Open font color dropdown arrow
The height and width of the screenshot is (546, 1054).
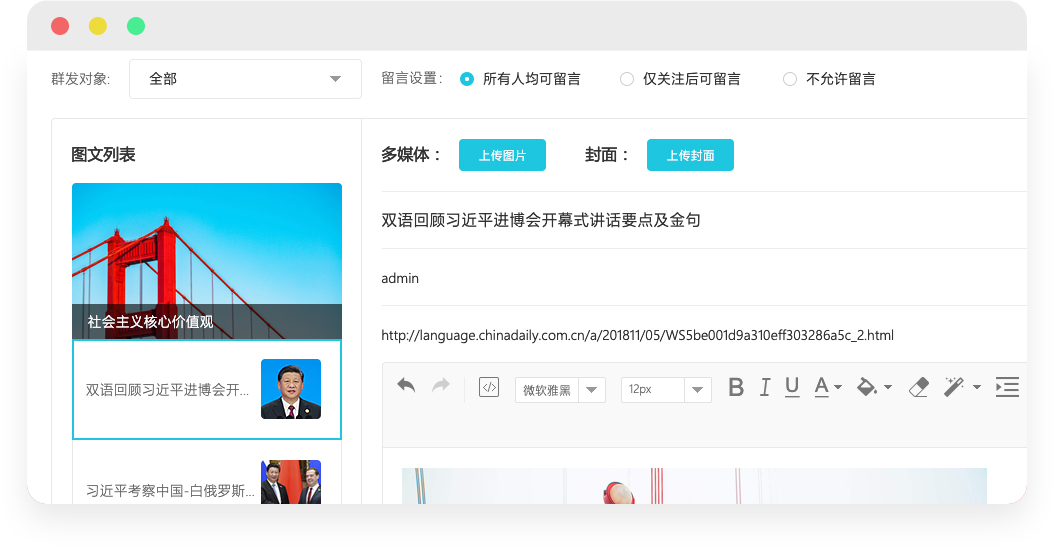pyautogui.click(x=838, y=387)
